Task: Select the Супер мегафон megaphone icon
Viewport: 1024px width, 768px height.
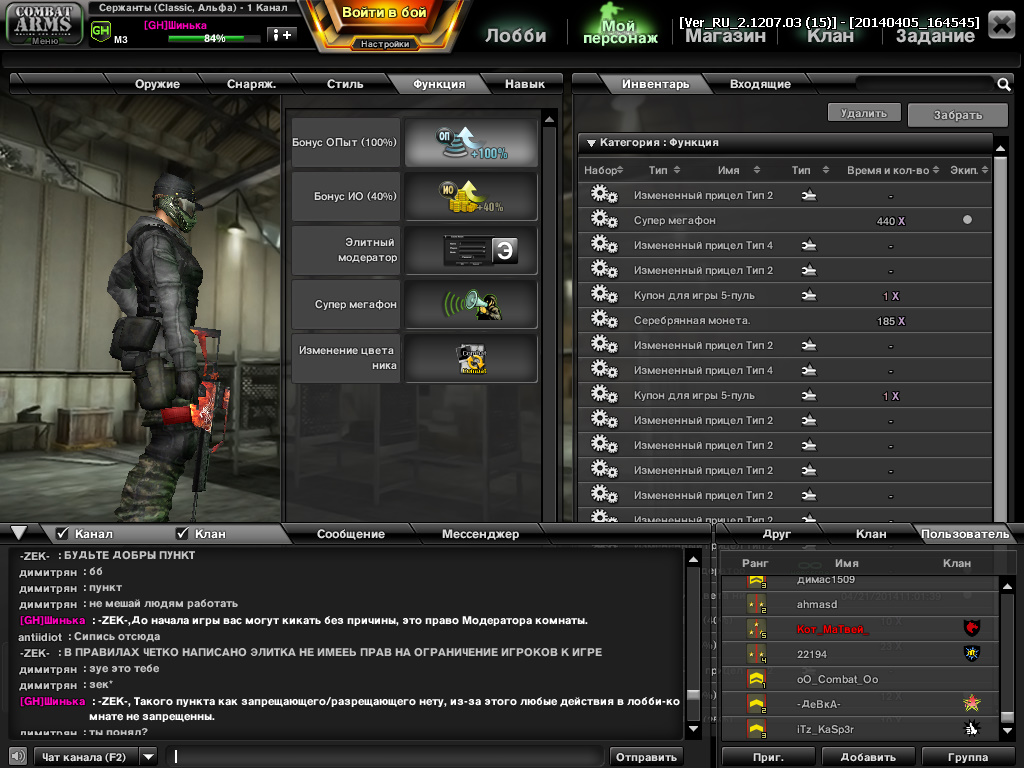Action: [x=471, y=304]
